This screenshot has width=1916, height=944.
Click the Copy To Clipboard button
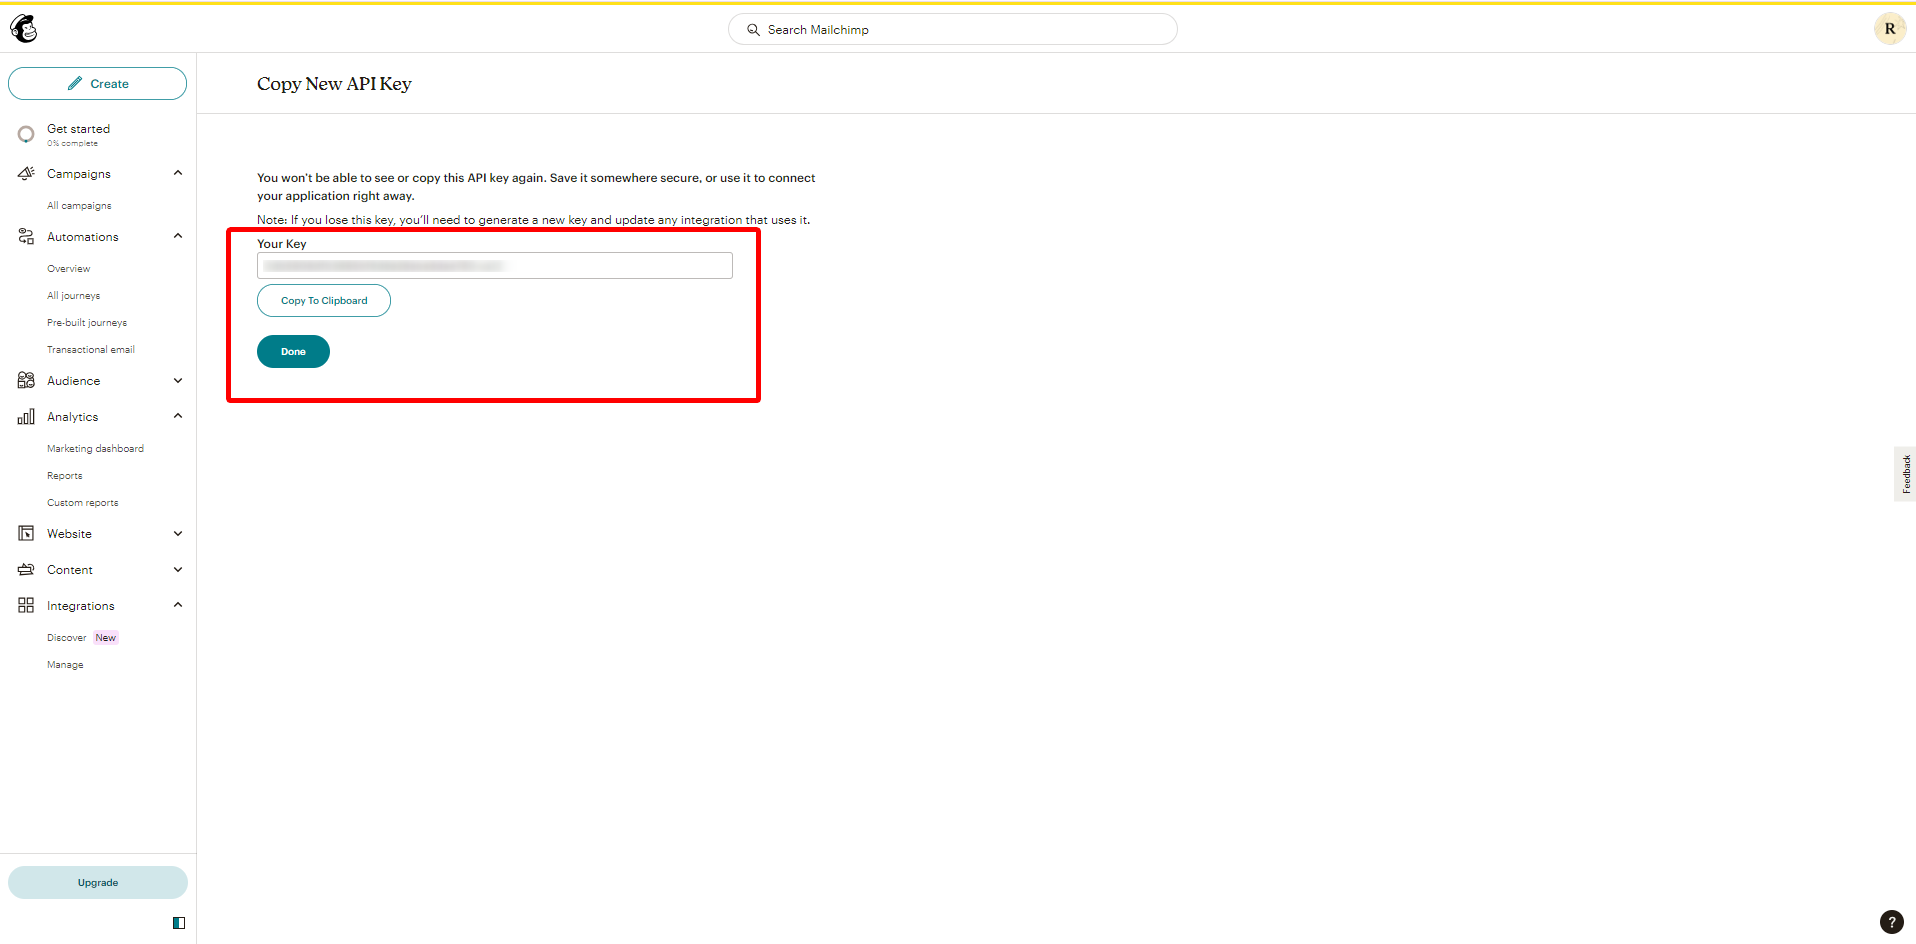(324, 301)
